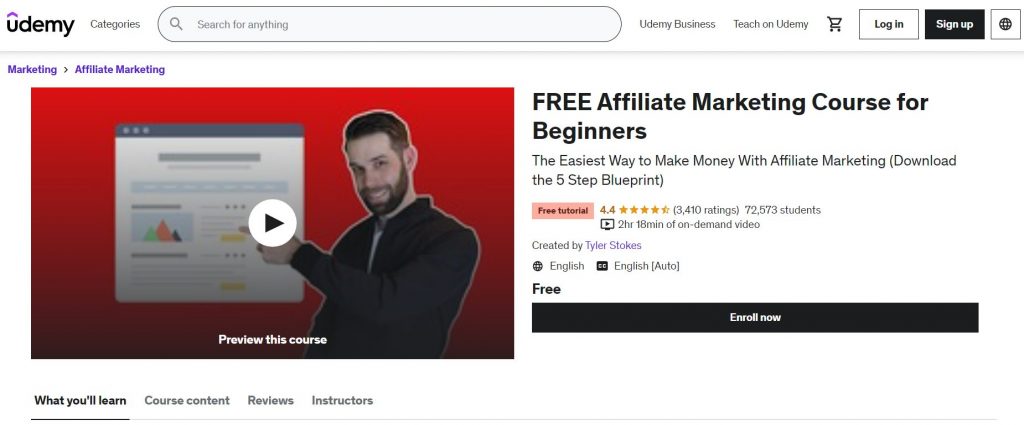Click the search magnifier icon
The width and height of the screenshot is (1024, 425).
[176, 24]
